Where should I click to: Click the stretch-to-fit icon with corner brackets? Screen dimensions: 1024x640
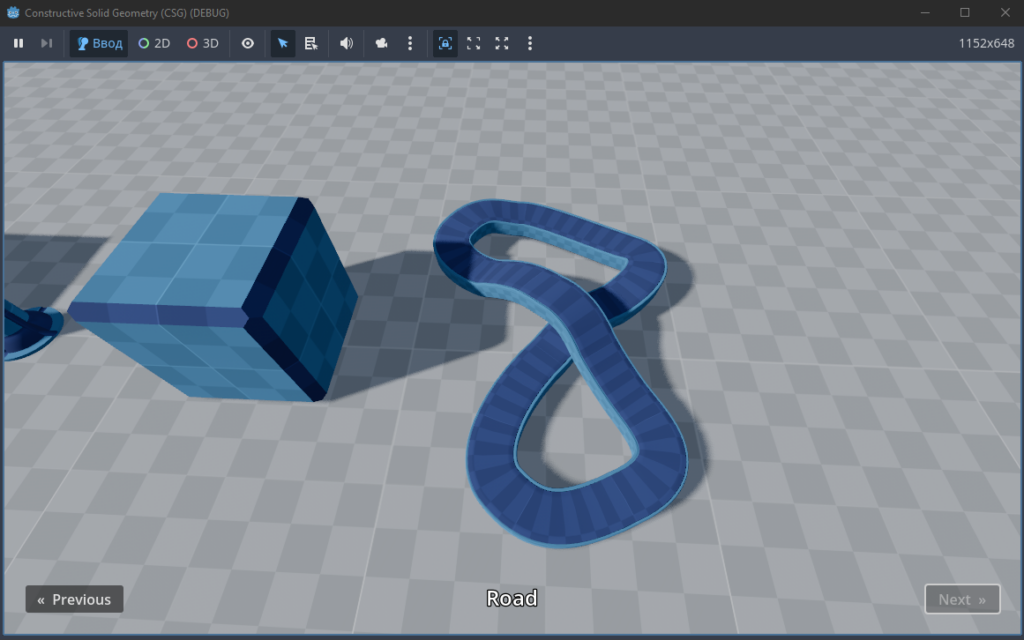(x=473, y=43)
